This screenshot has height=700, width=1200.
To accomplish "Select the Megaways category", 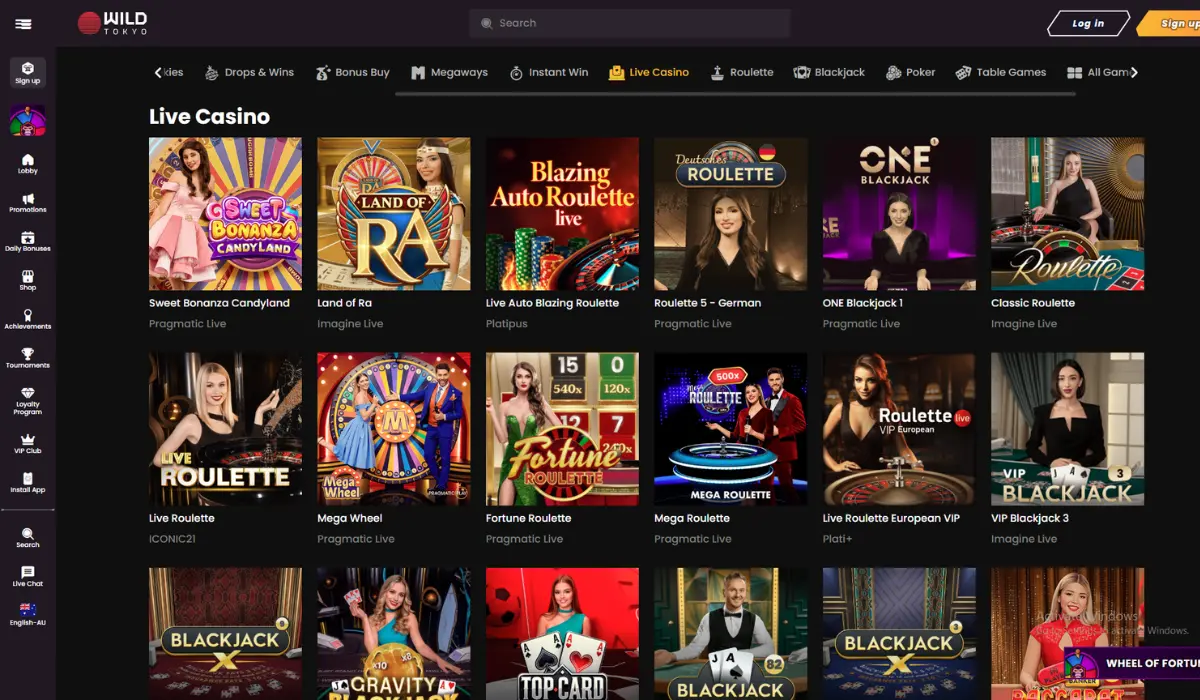I will pos(449,72).
